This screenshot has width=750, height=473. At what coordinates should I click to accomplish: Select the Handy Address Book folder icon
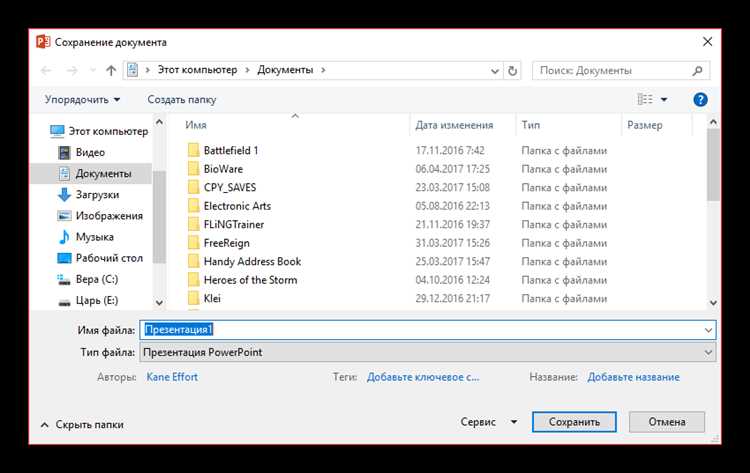pos(193,262)
